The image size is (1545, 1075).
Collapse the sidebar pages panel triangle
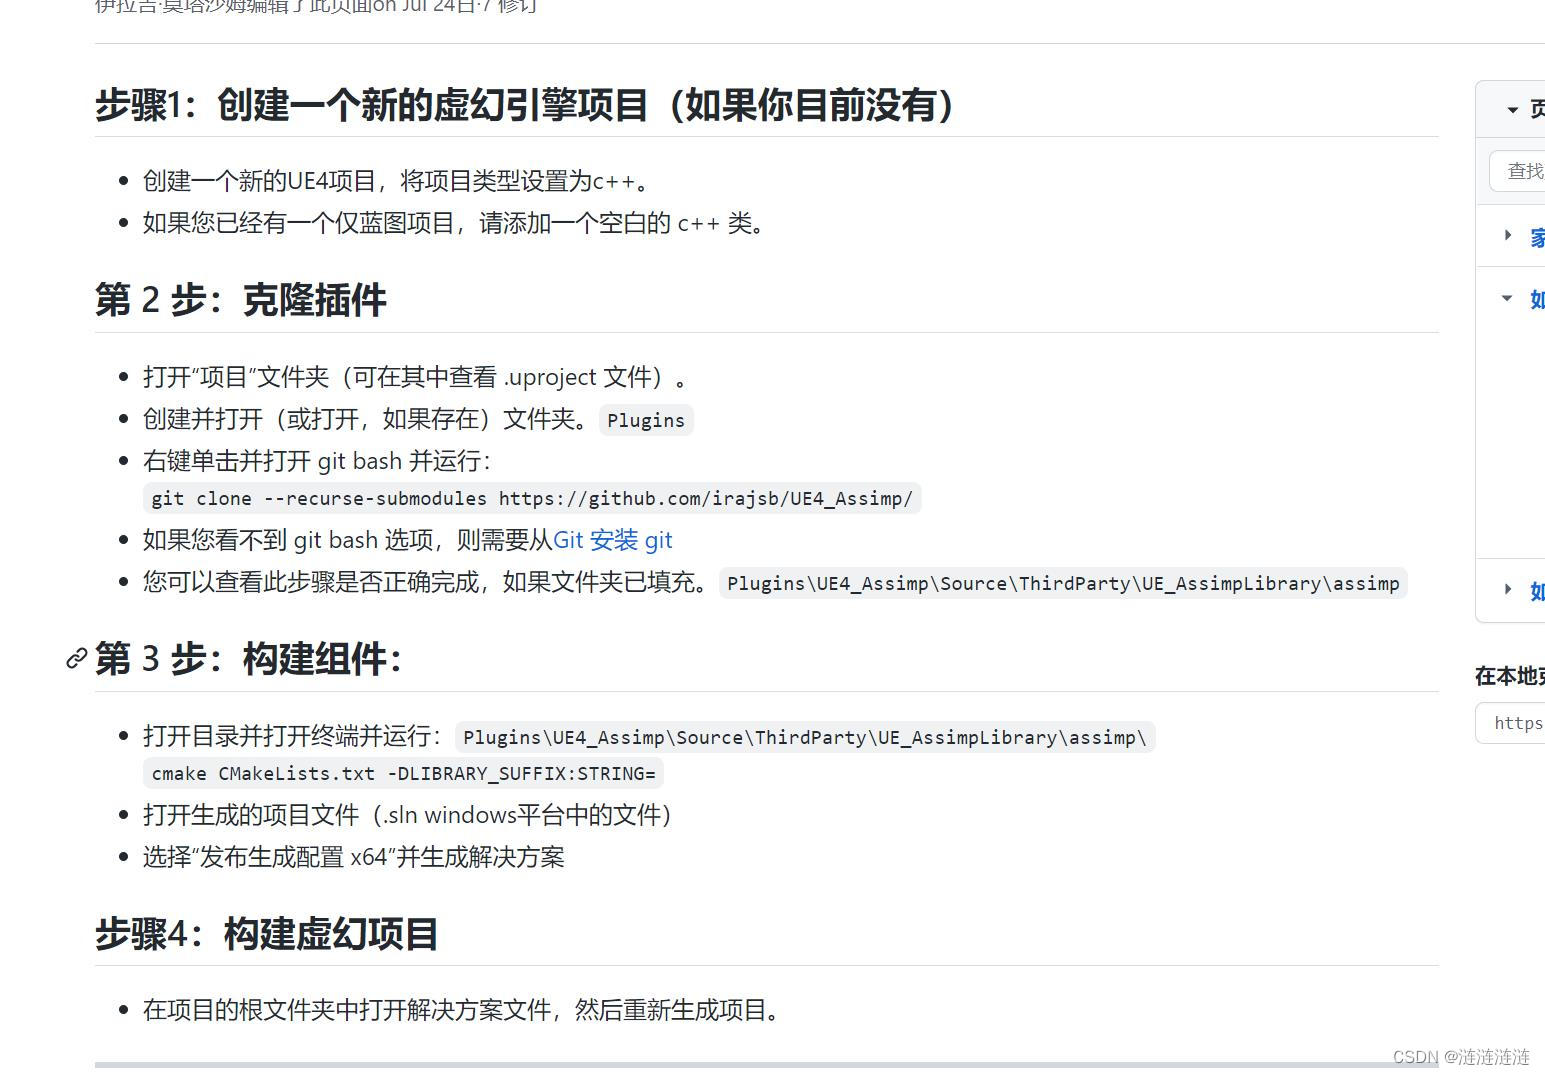[x=1512, y=109]
